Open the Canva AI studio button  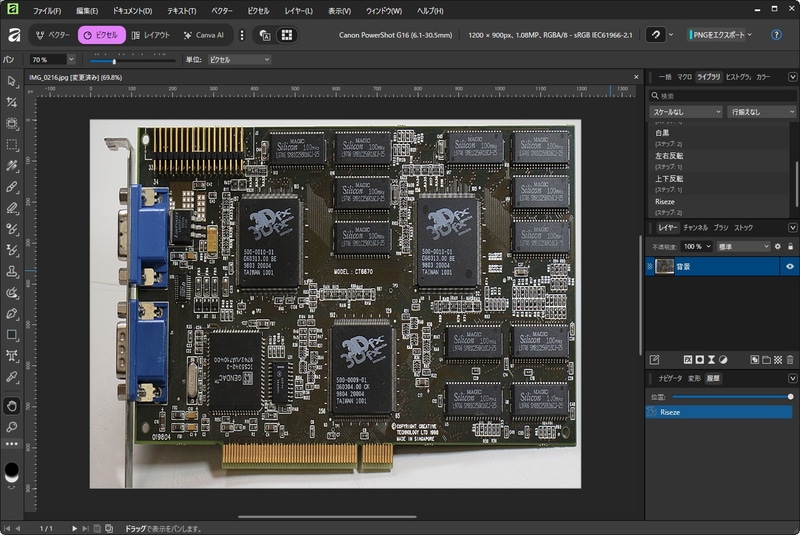(x=203, y=35)
